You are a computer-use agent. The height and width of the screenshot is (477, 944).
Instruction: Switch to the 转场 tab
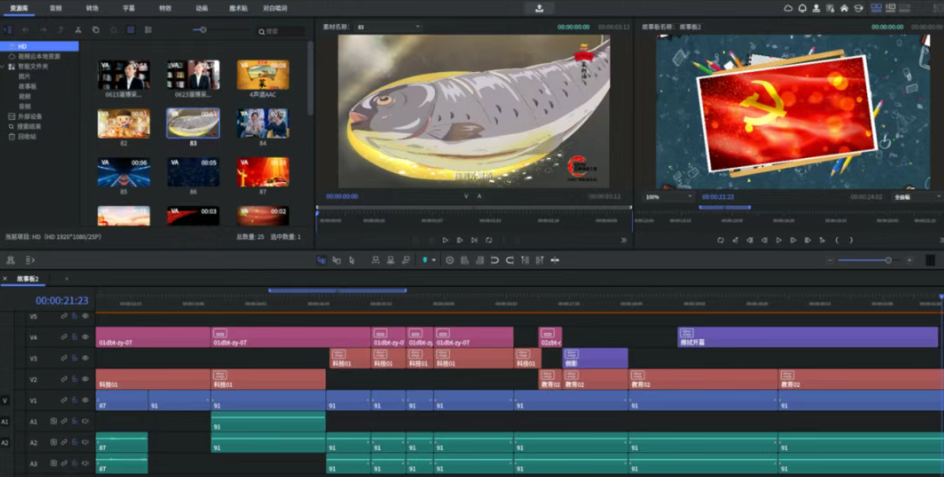(92, 8)
